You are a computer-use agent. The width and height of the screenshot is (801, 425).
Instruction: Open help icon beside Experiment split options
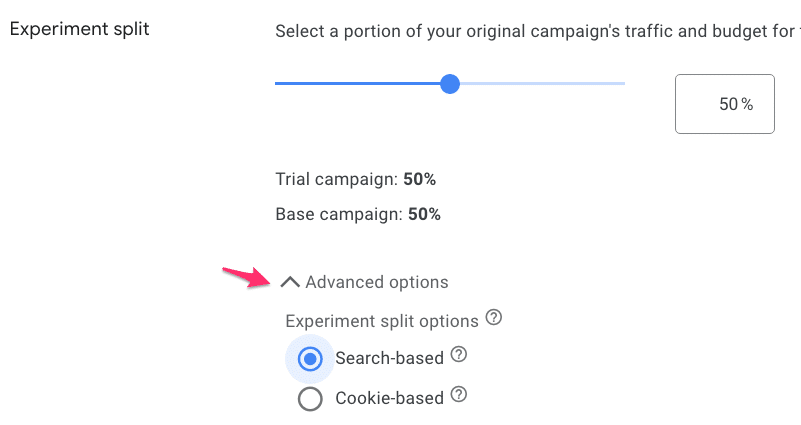[x=493, y=317]
